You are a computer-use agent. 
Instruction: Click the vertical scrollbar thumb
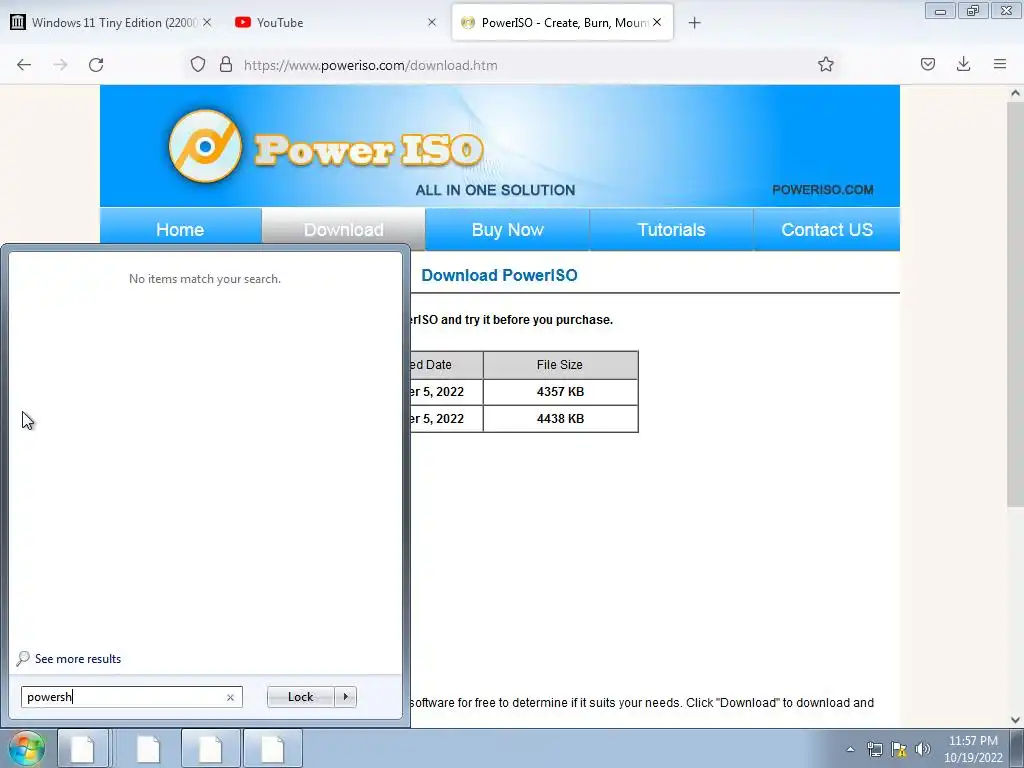coord(1015,304)
